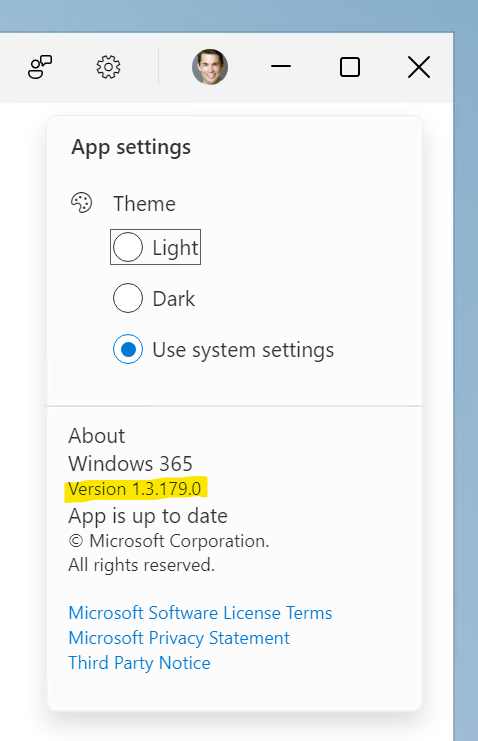Click the settings gear icon
Screen dimensions: 478x741
pos(108,67)
